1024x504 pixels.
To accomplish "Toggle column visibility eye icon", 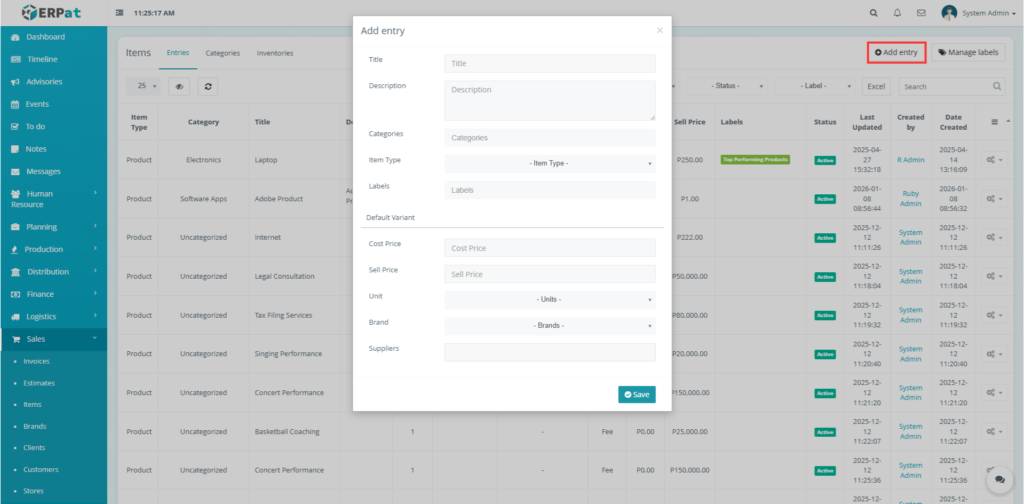I will 179,86.
